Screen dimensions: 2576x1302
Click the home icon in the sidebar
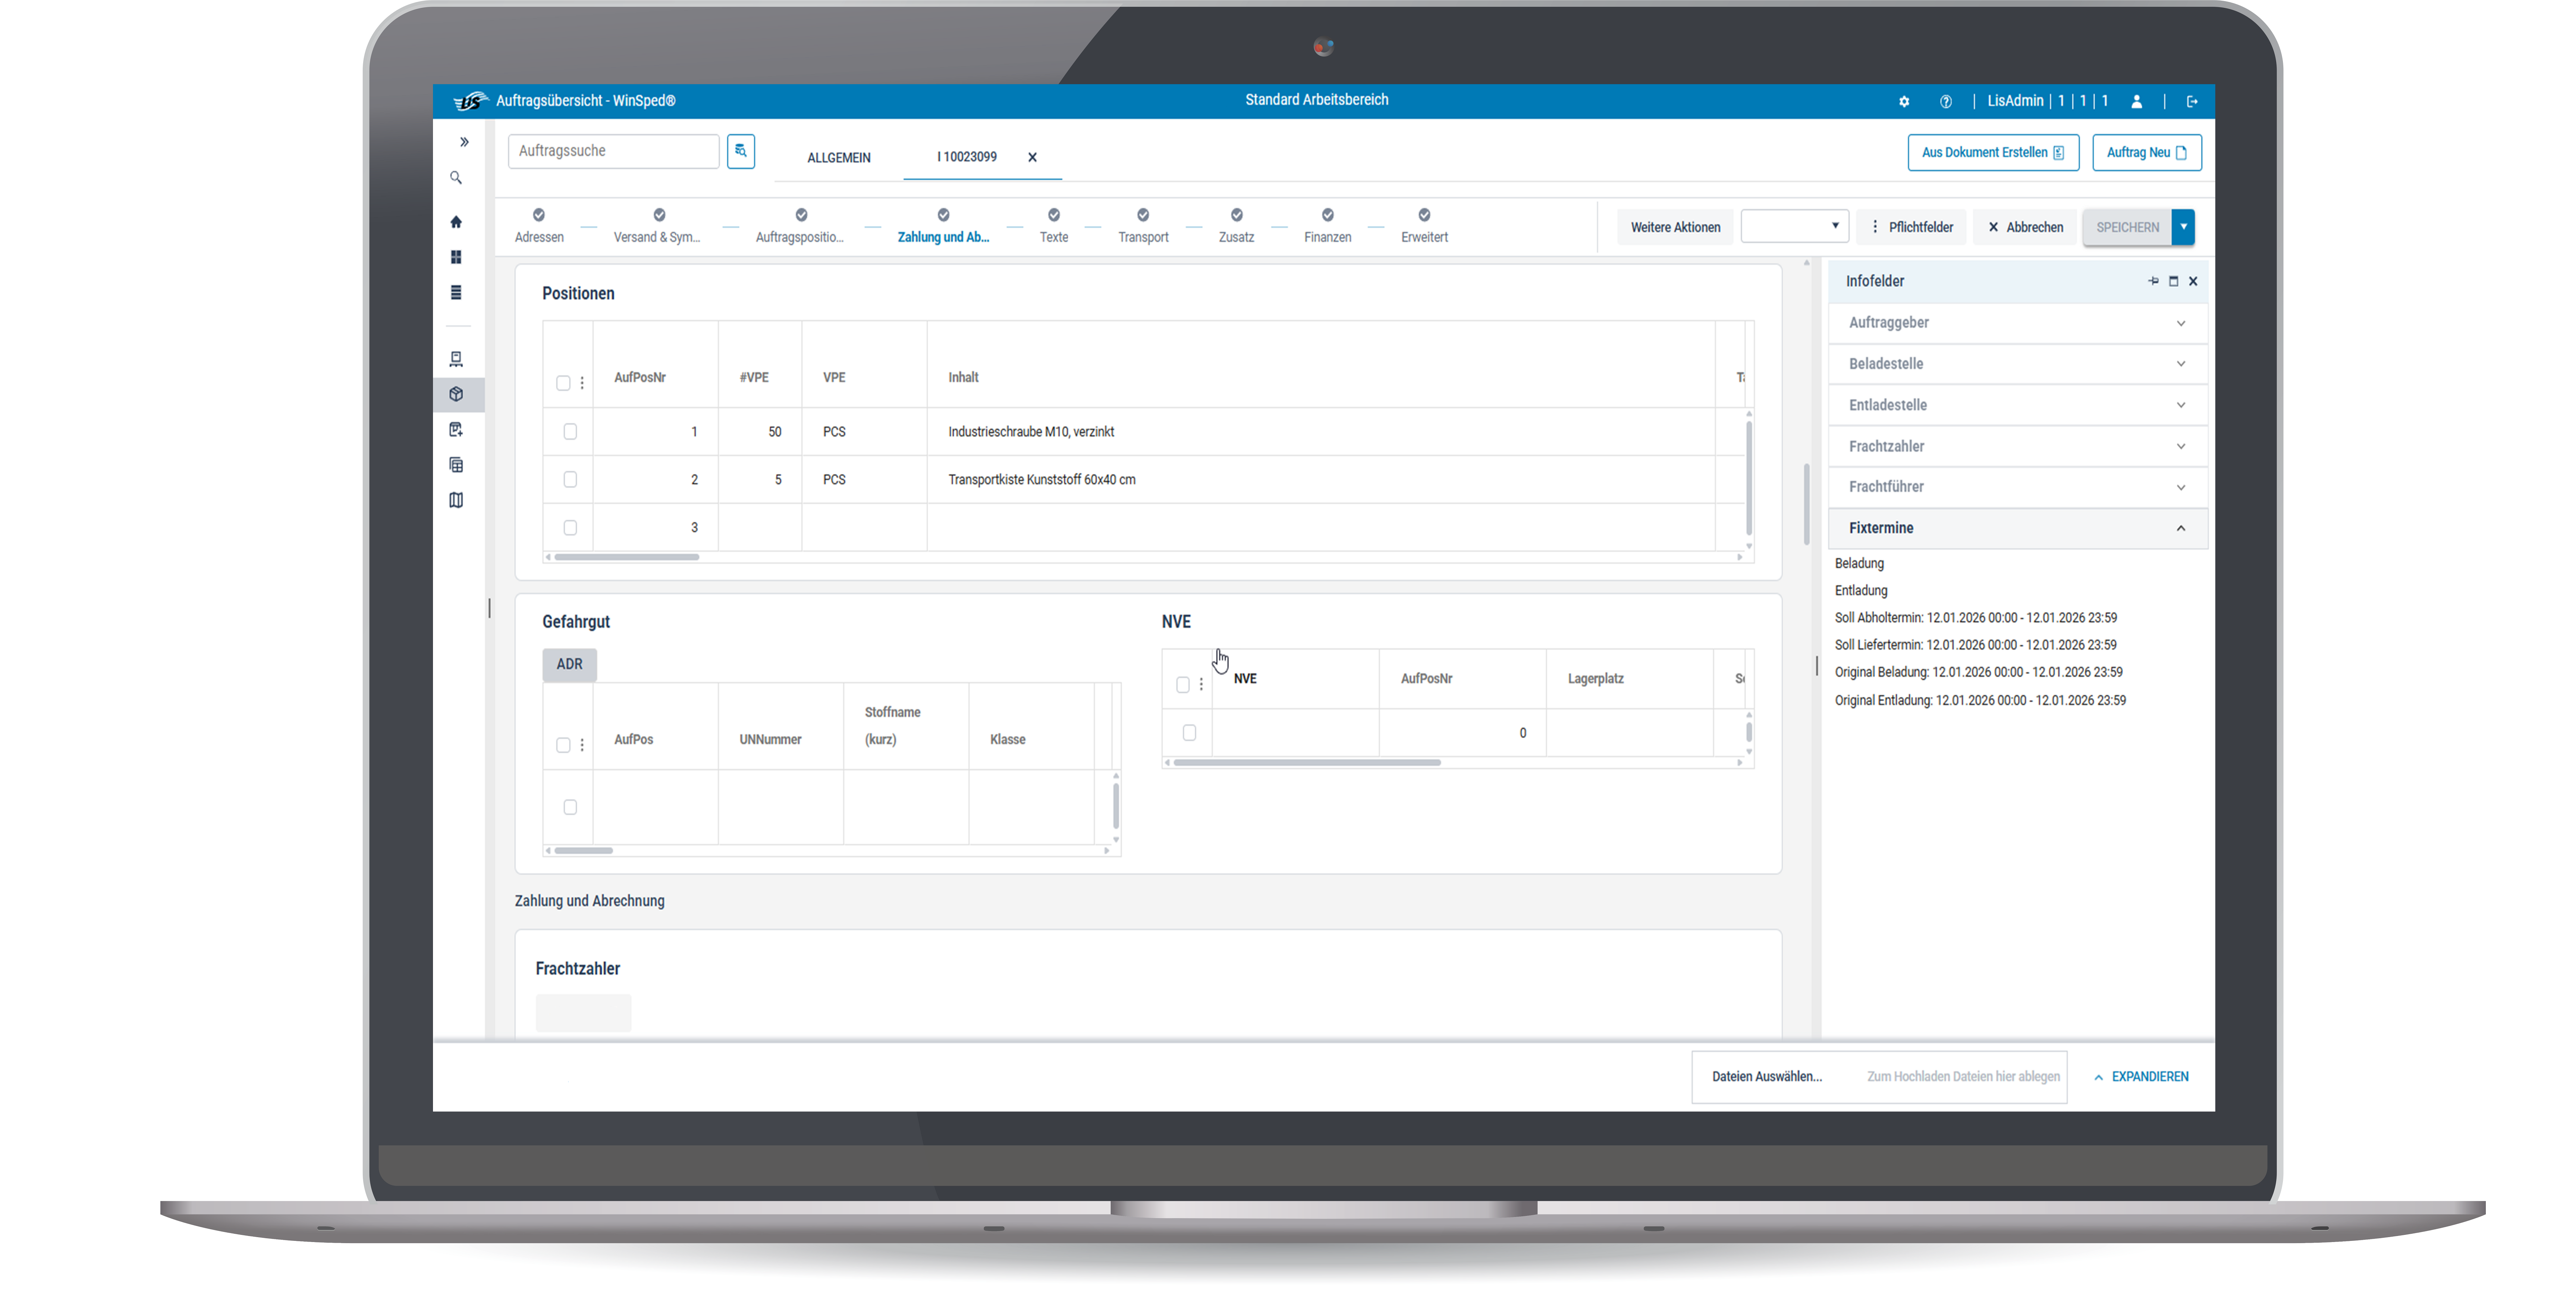coord(456,222)
